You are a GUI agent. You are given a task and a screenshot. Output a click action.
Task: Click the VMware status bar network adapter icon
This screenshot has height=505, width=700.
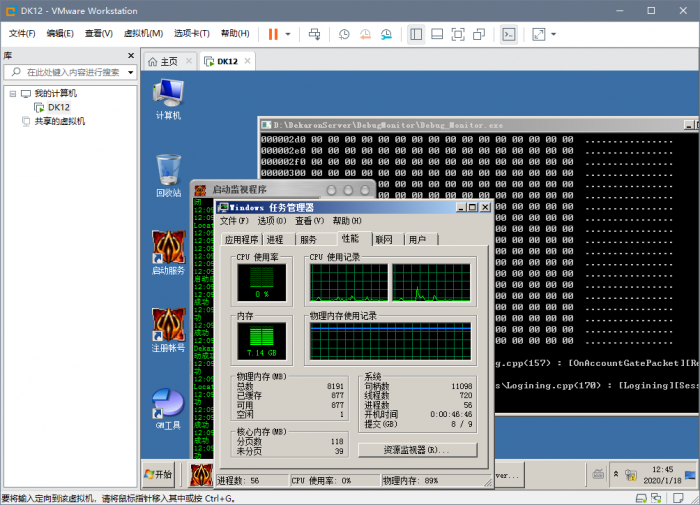click(656, 498)
